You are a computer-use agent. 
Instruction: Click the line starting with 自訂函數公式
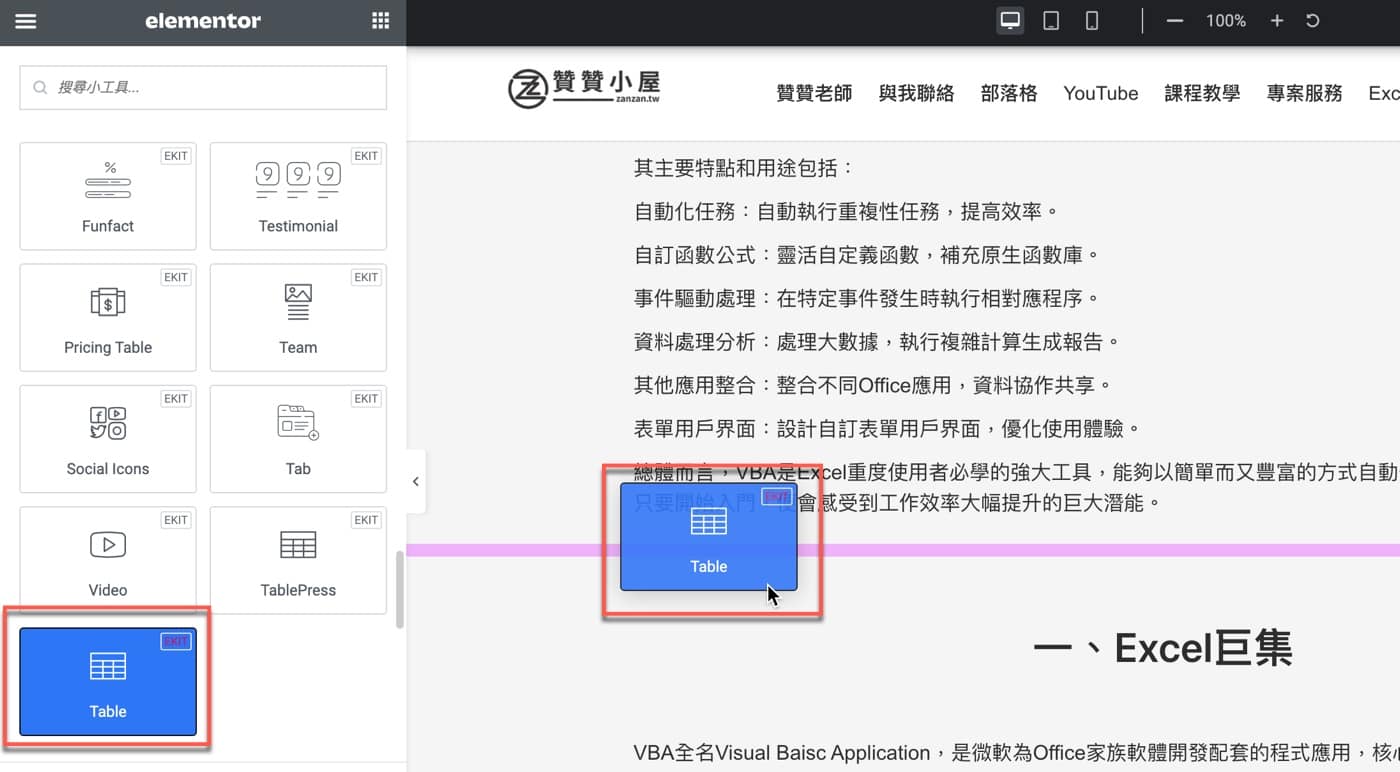click(x=866, y=255)
